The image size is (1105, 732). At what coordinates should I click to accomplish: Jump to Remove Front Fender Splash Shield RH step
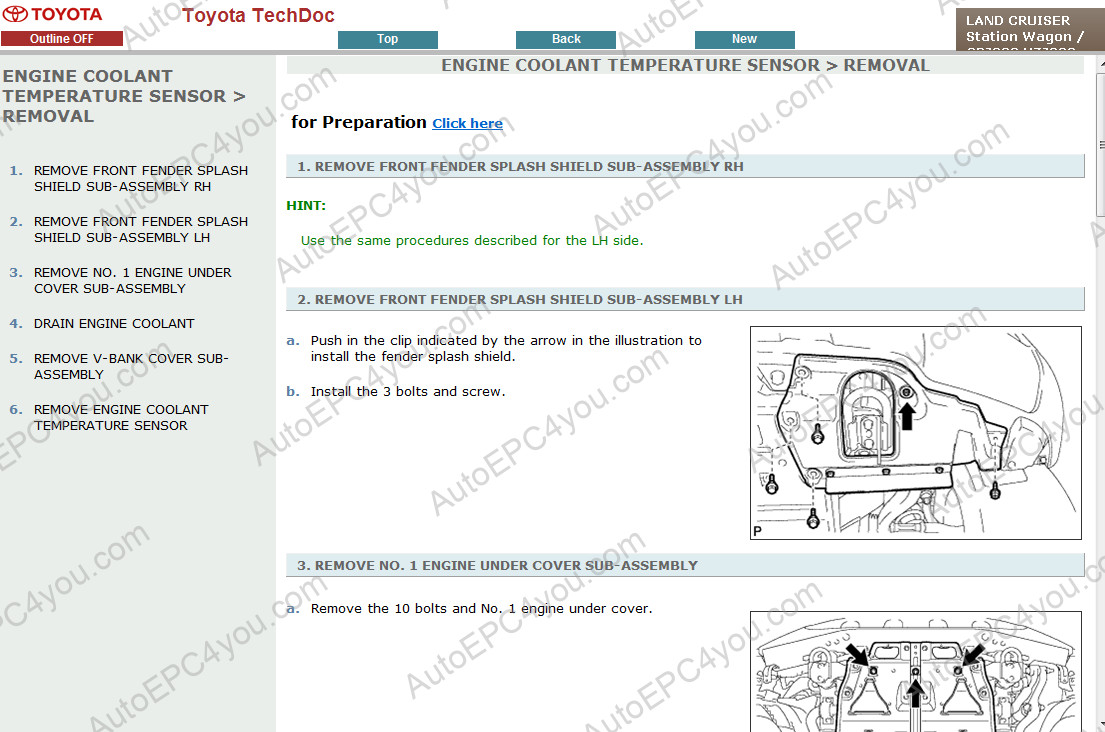tap(140, 178)
